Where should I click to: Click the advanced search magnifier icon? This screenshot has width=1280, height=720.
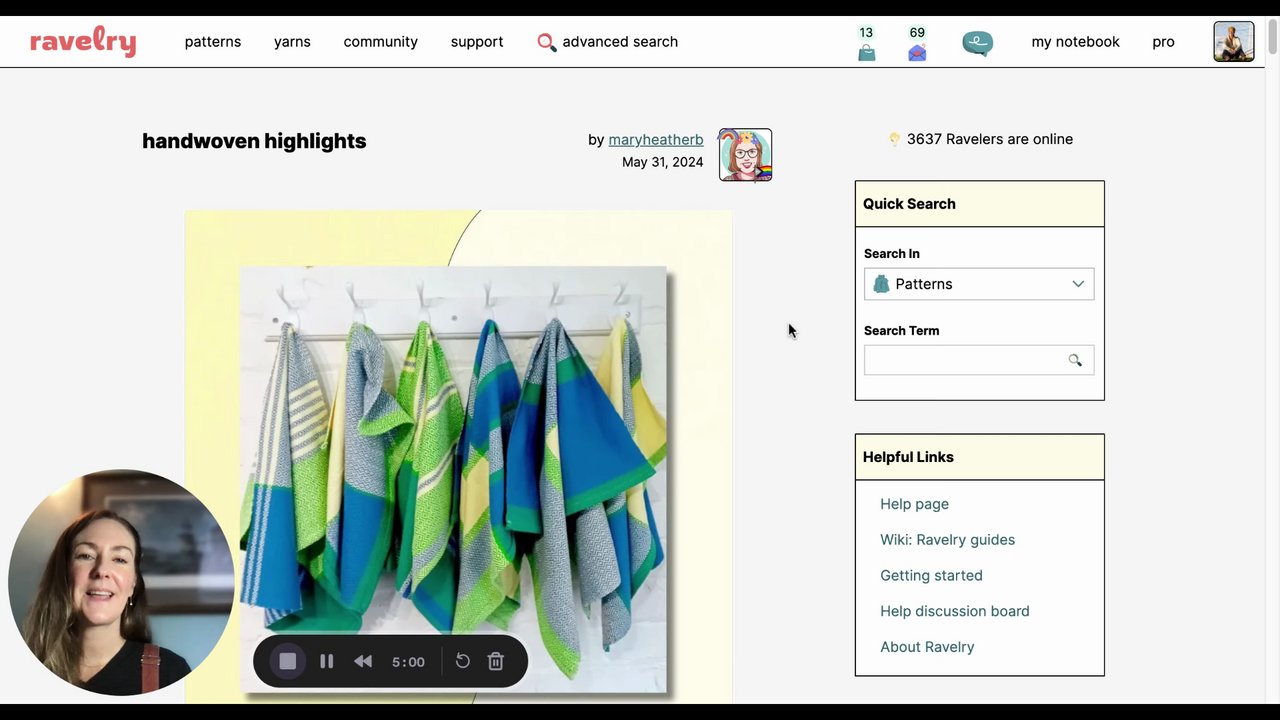(x=546, y=42)
